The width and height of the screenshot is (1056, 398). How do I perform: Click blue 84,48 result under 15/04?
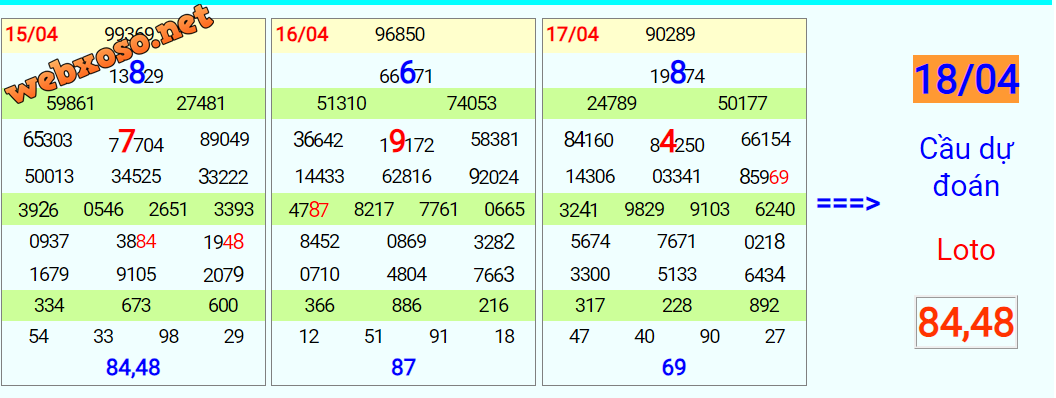[133, 368]
